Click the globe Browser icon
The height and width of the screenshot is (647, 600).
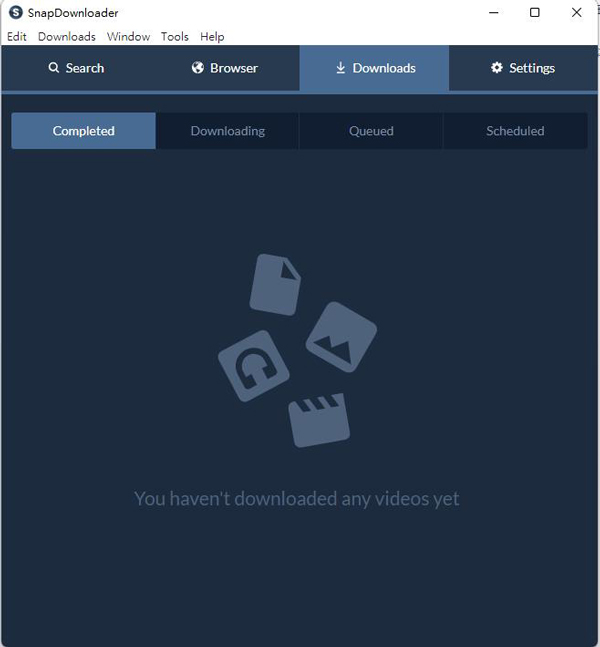point(198,68)
